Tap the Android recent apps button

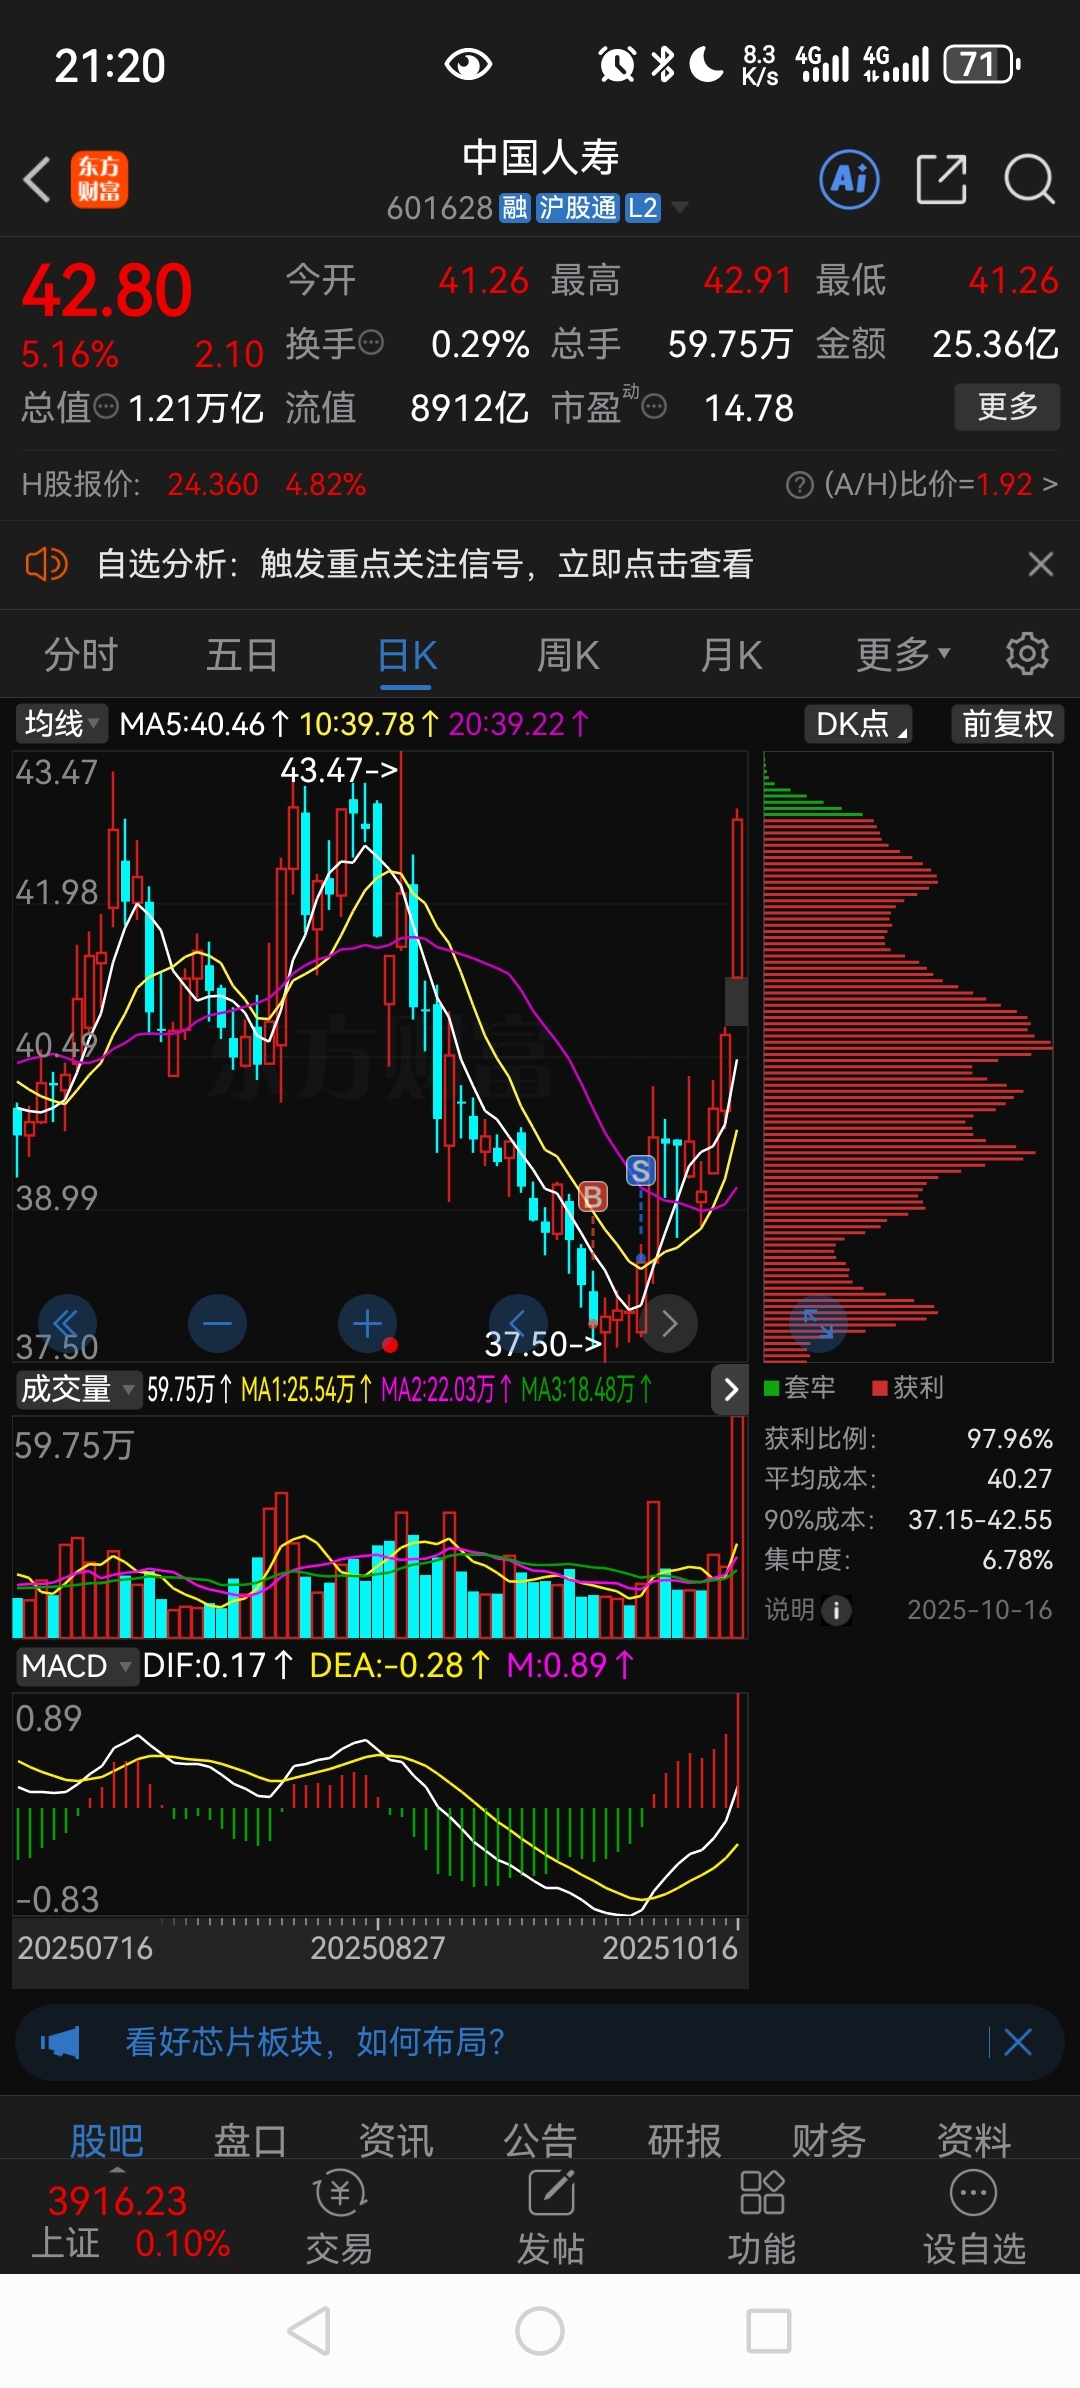pyautogui.click(x=769, y=2331)
